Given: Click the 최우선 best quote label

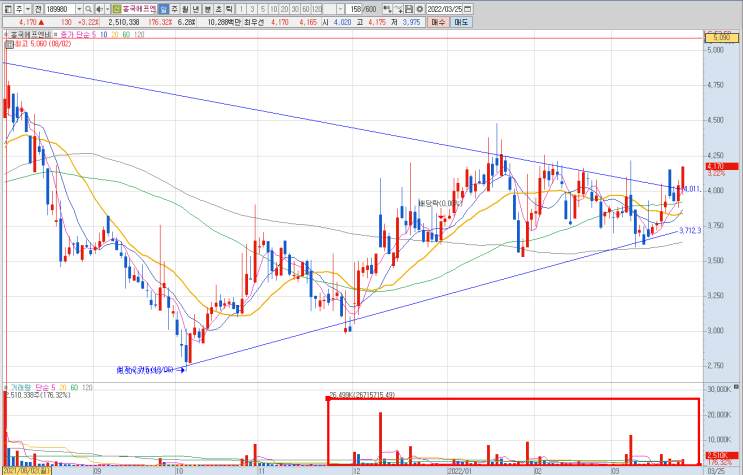Looking at the screenshot, I should [x=254, y=22].
